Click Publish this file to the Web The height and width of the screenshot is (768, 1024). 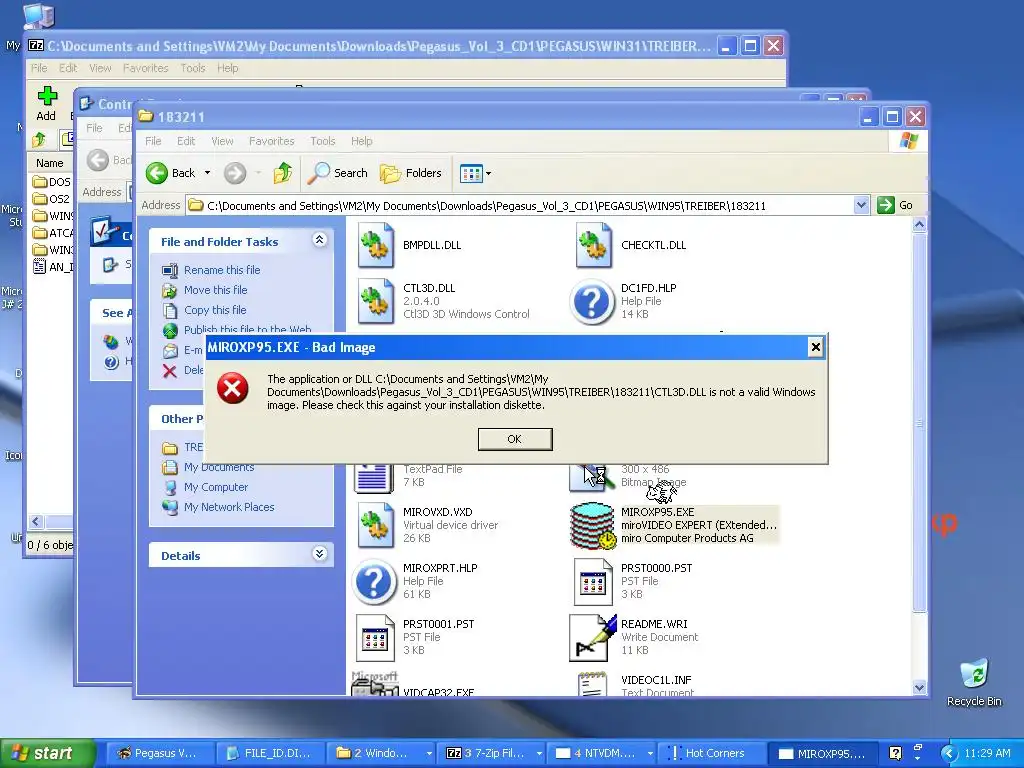[248, 329]
